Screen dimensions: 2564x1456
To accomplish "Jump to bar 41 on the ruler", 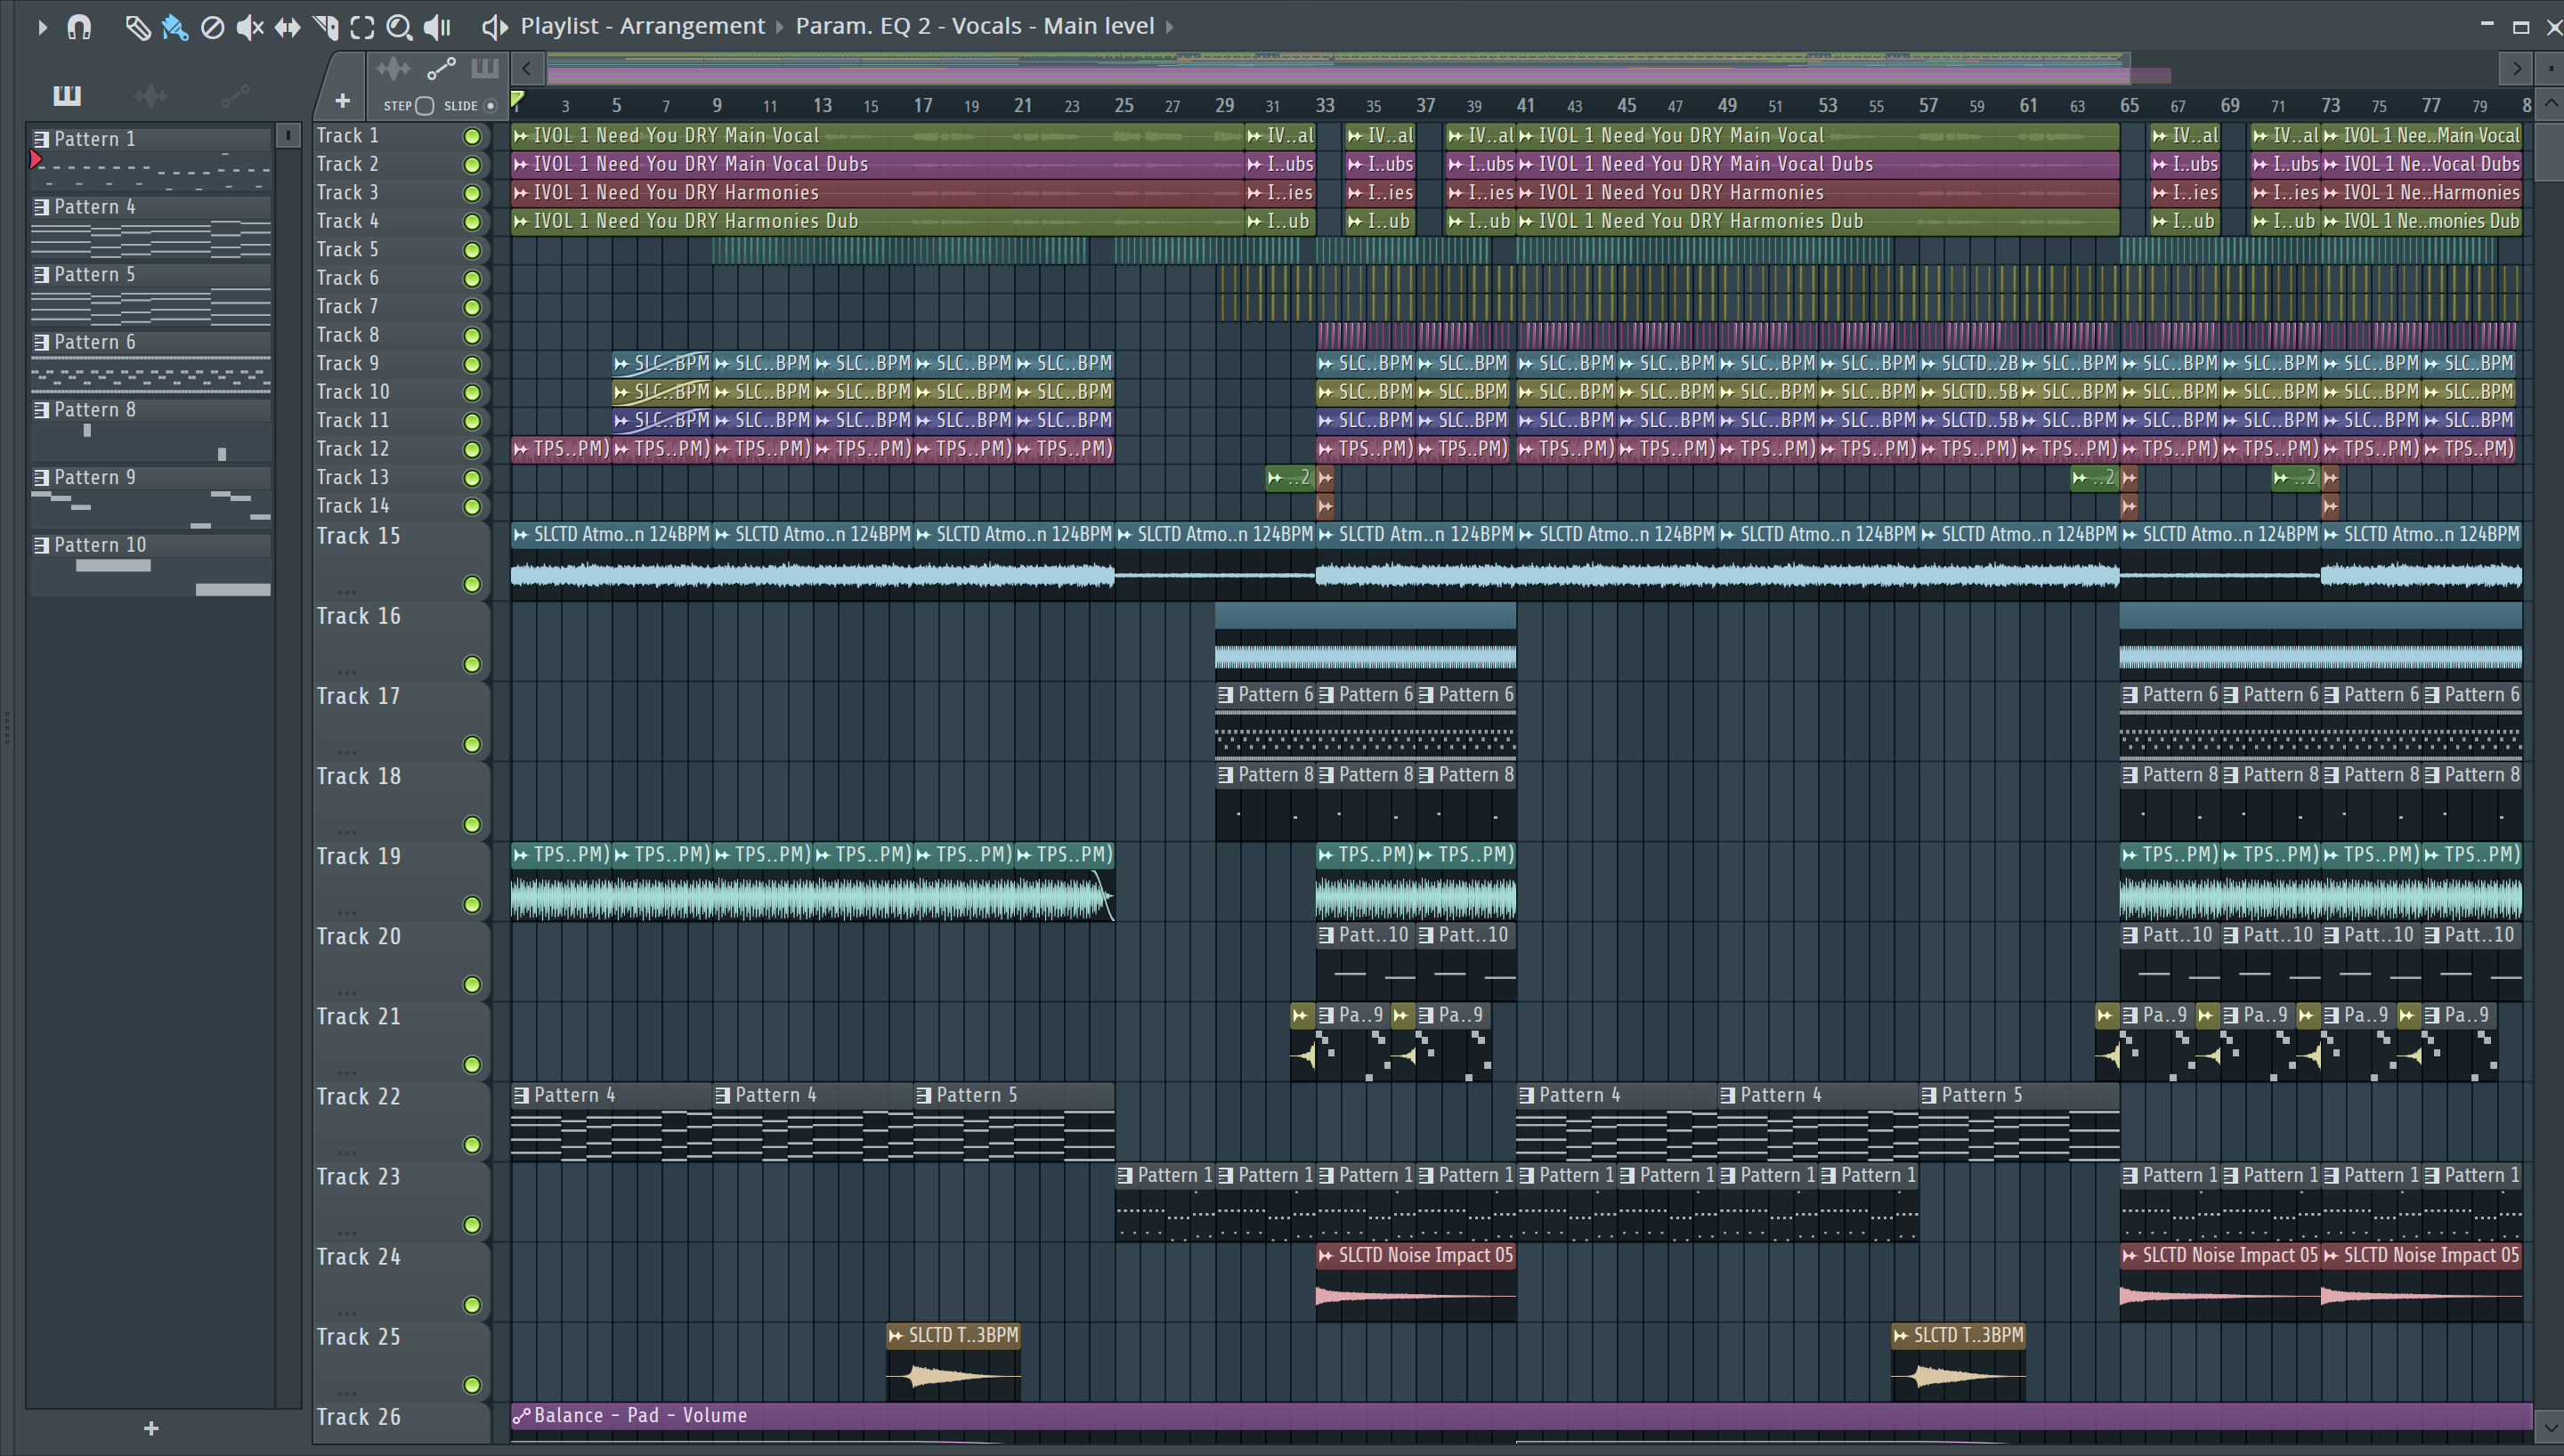I will point(1525,105).
